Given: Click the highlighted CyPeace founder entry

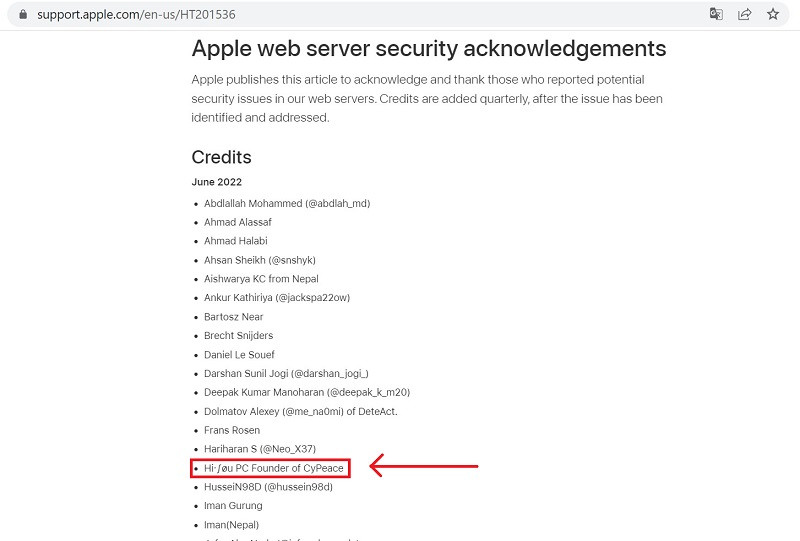Looking at the screenshot, I should point(271,468).
